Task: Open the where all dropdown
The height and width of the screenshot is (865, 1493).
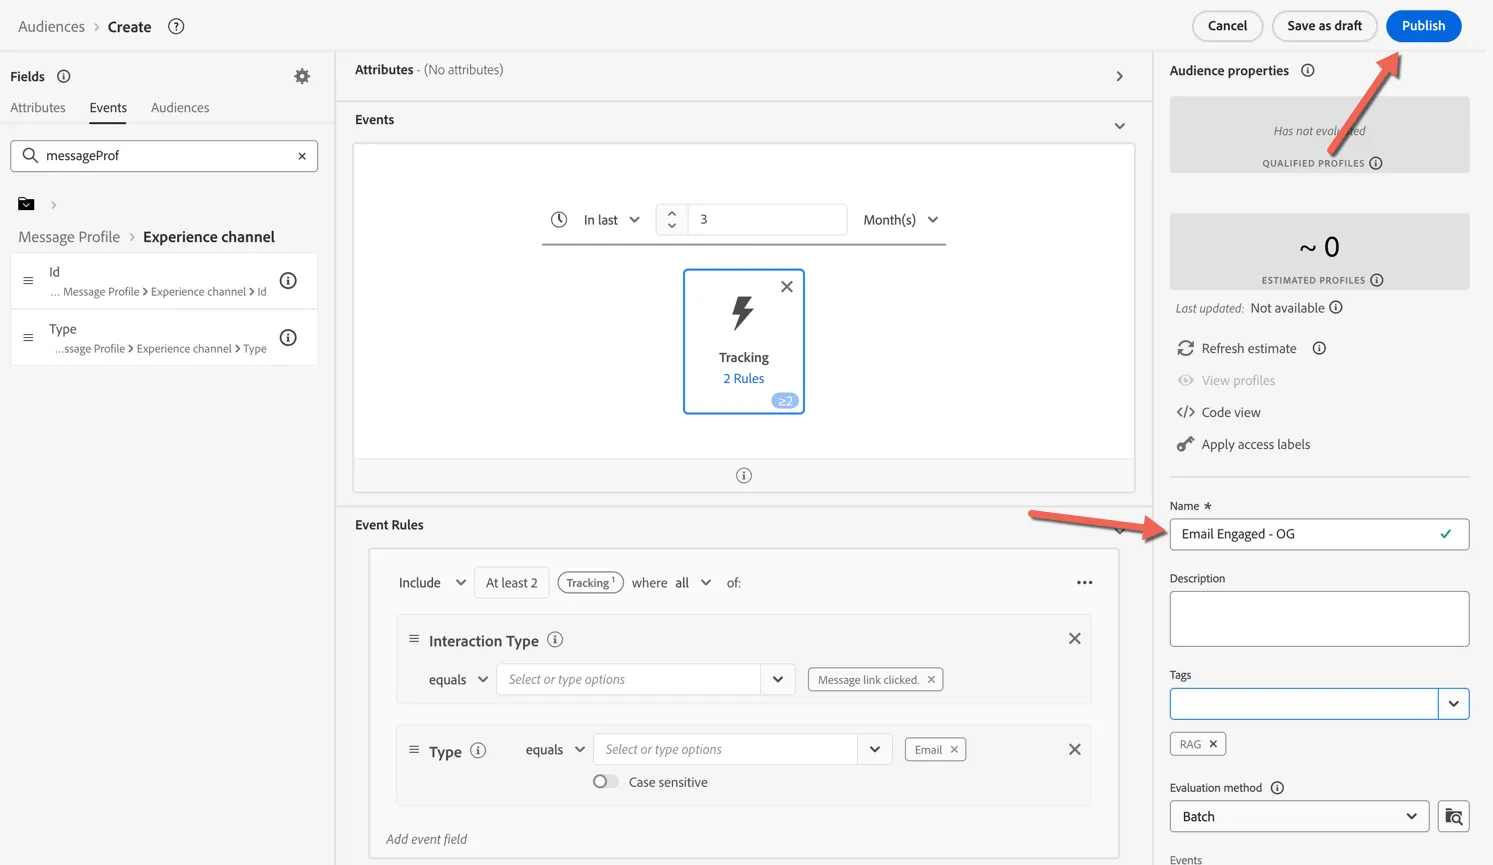Action: point(693,583)
